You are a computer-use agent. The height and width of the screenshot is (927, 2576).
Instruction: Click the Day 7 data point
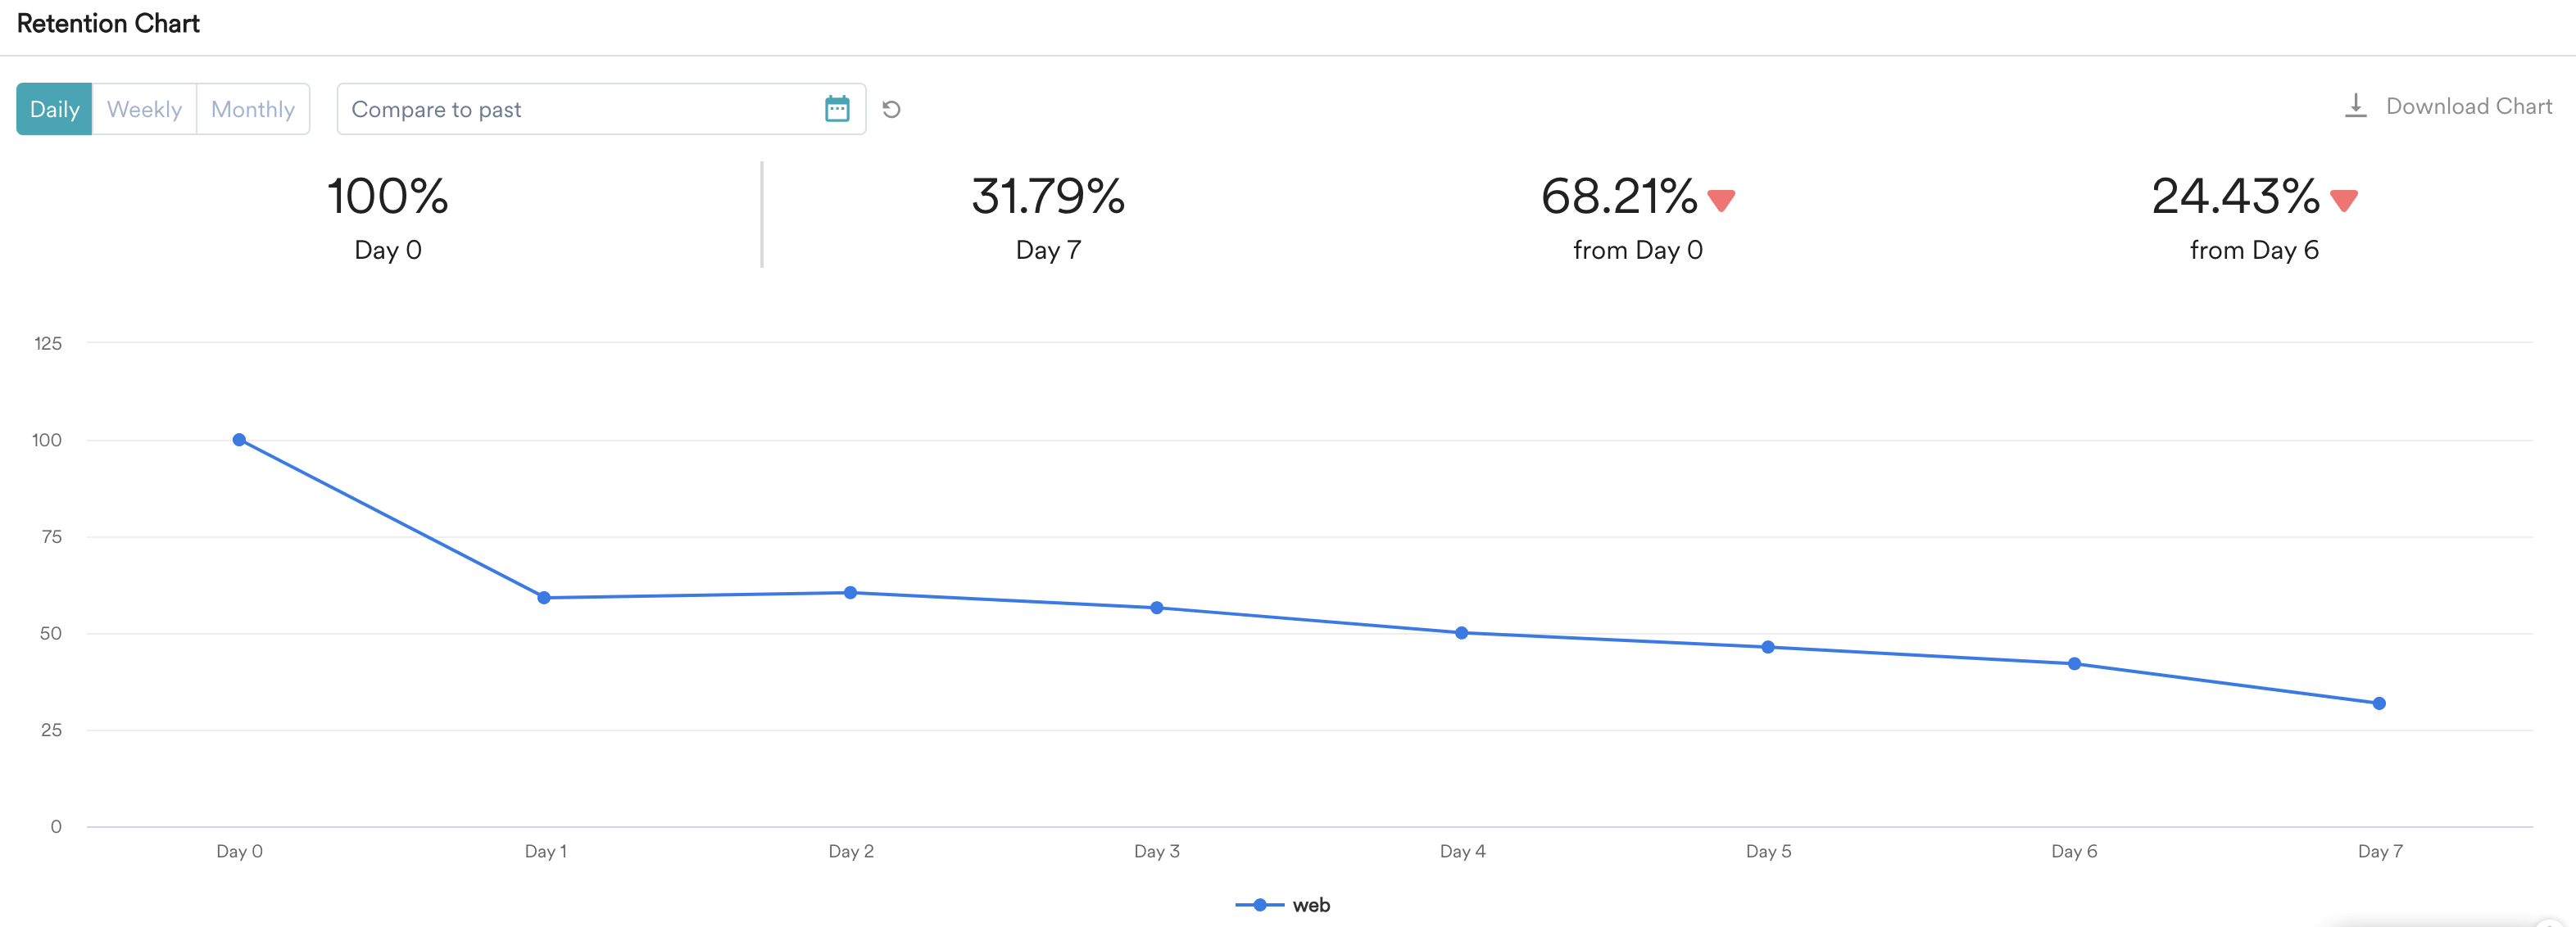pos(2379,704)
